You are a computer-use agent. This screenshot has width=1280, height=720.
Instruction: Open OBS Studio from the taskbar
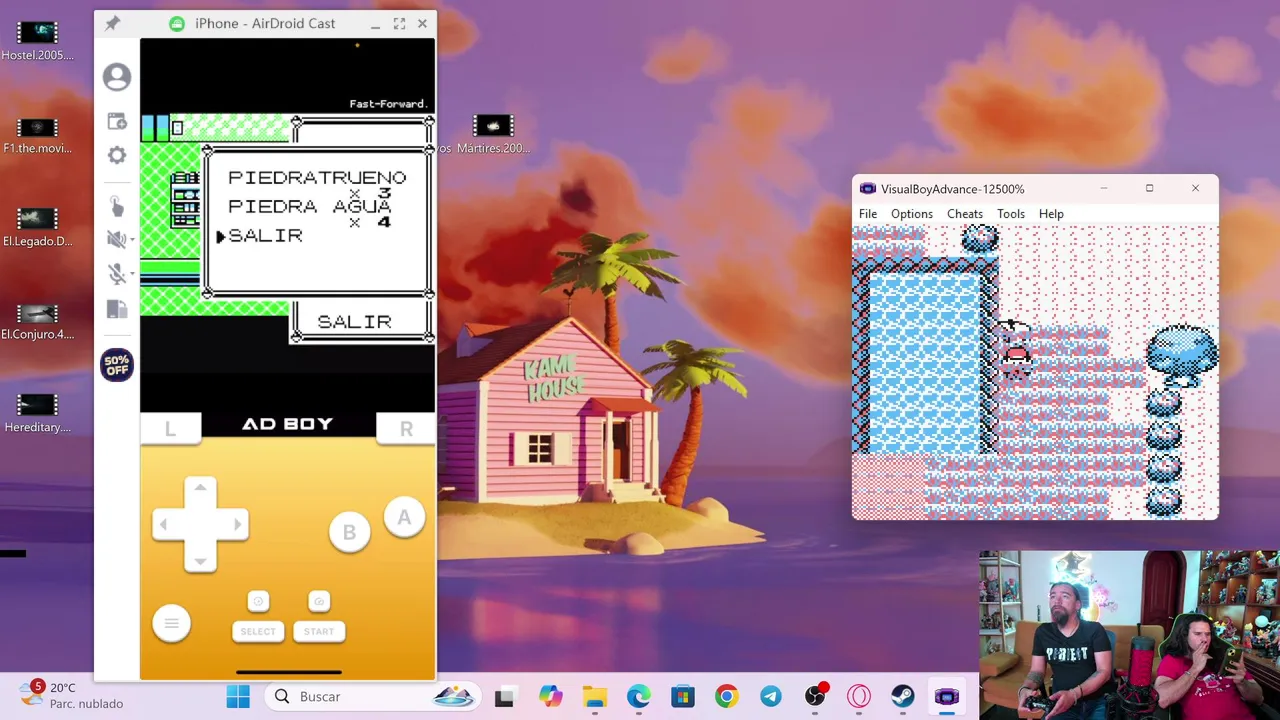[x=815, y=697]
